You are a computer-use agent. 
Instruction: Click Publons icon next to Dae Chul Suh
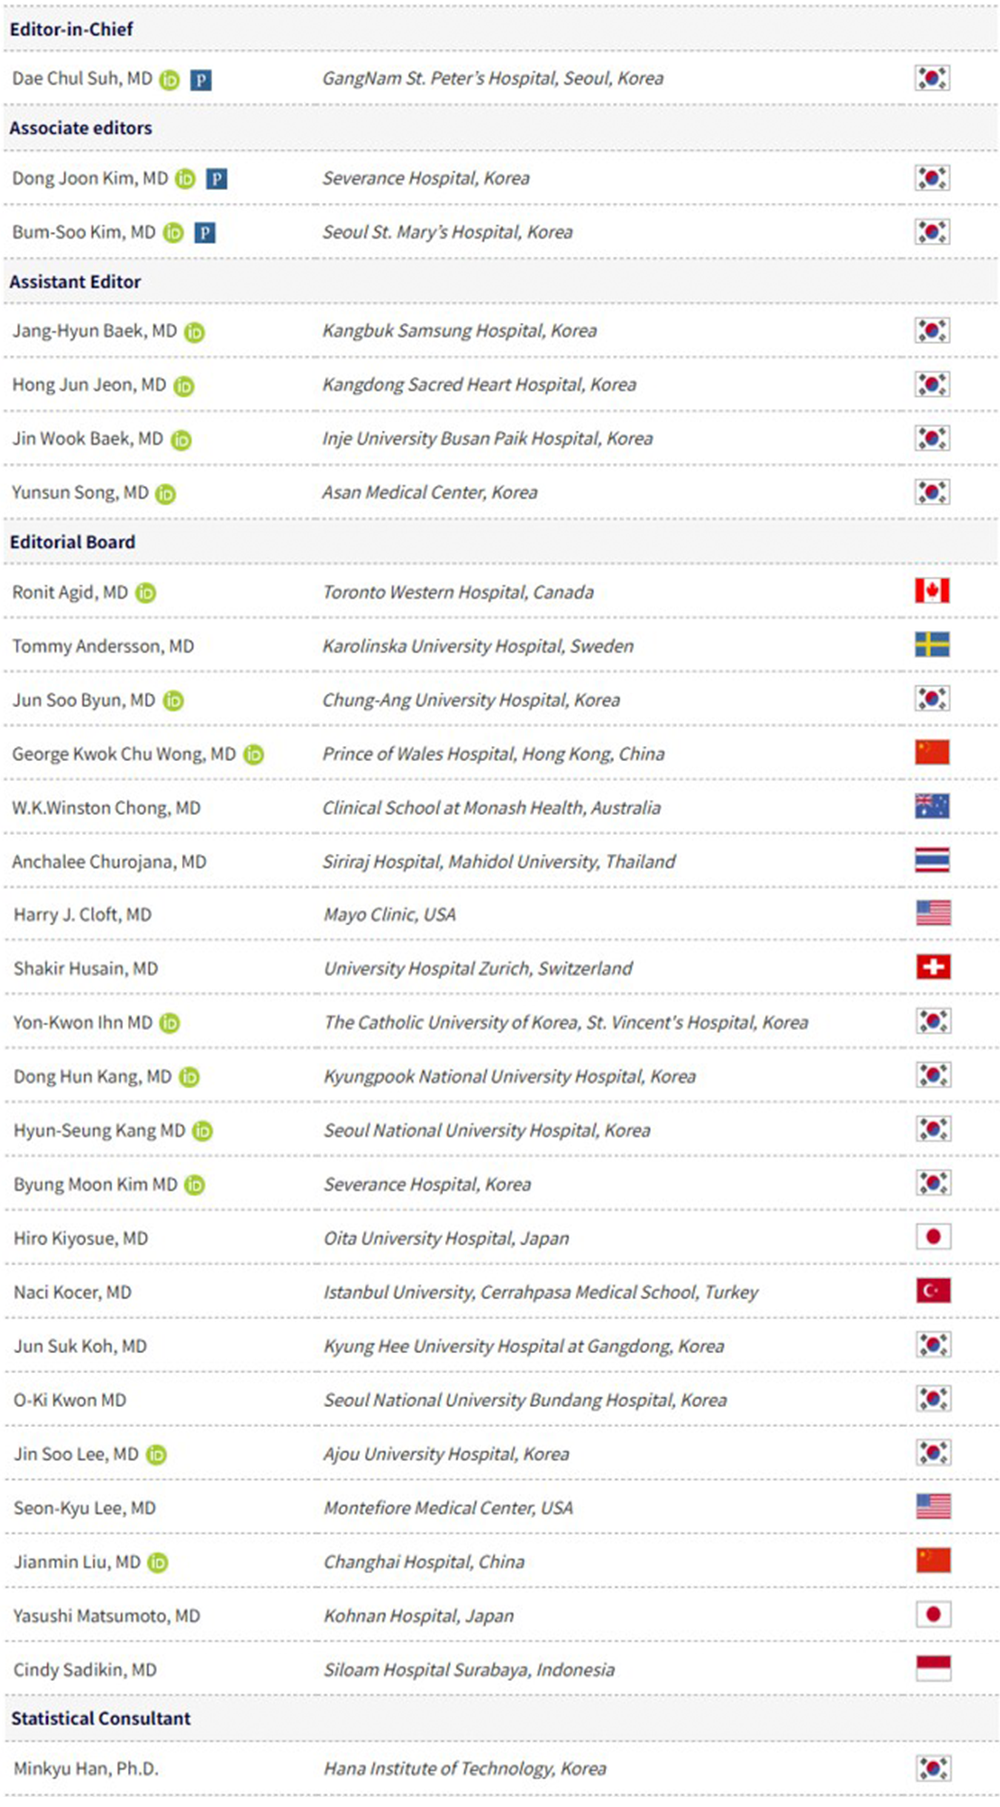pyautogui.click(x=201, y=80)
